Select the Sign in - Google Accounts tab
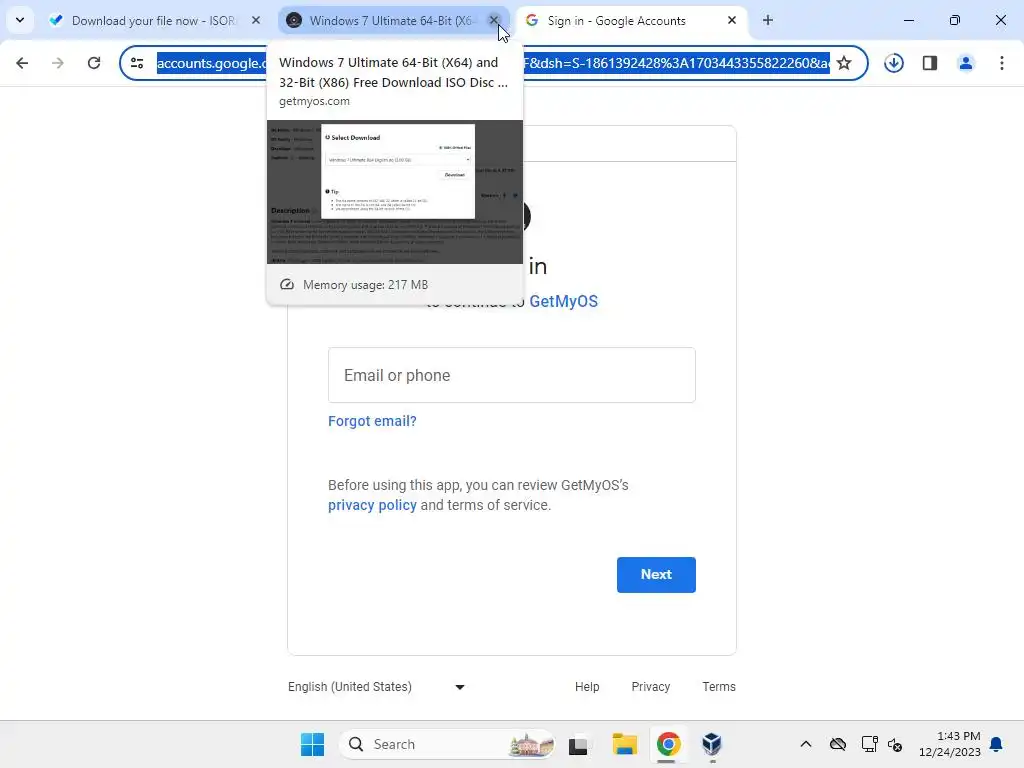Image resolution: width=1024 pixels, height=768 pixels. 616,21
